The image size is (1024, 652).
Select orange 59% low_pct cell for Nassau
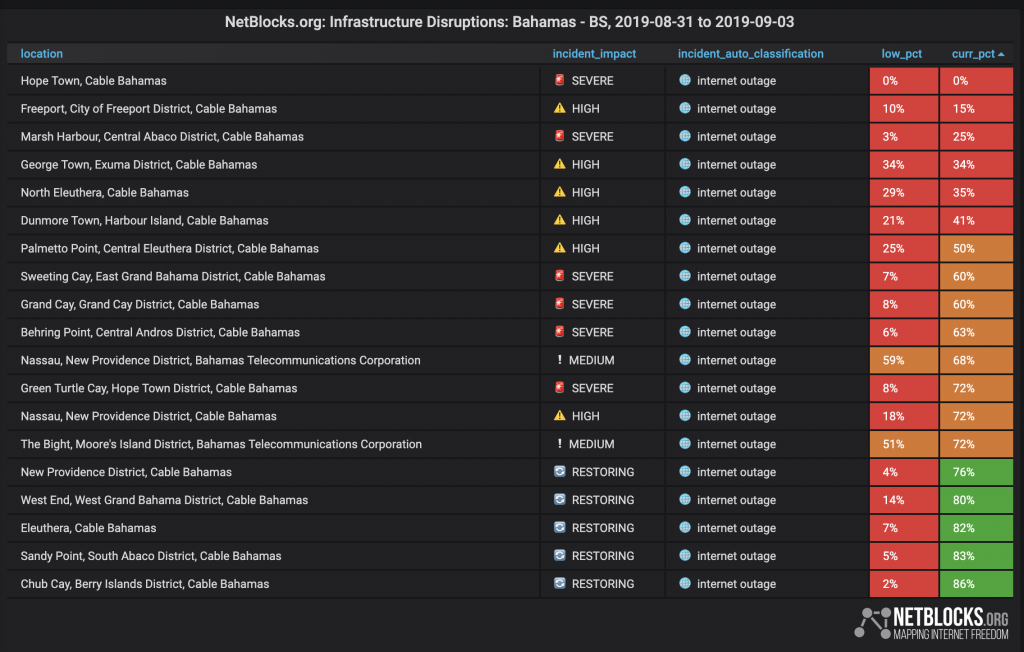(904, 360)
